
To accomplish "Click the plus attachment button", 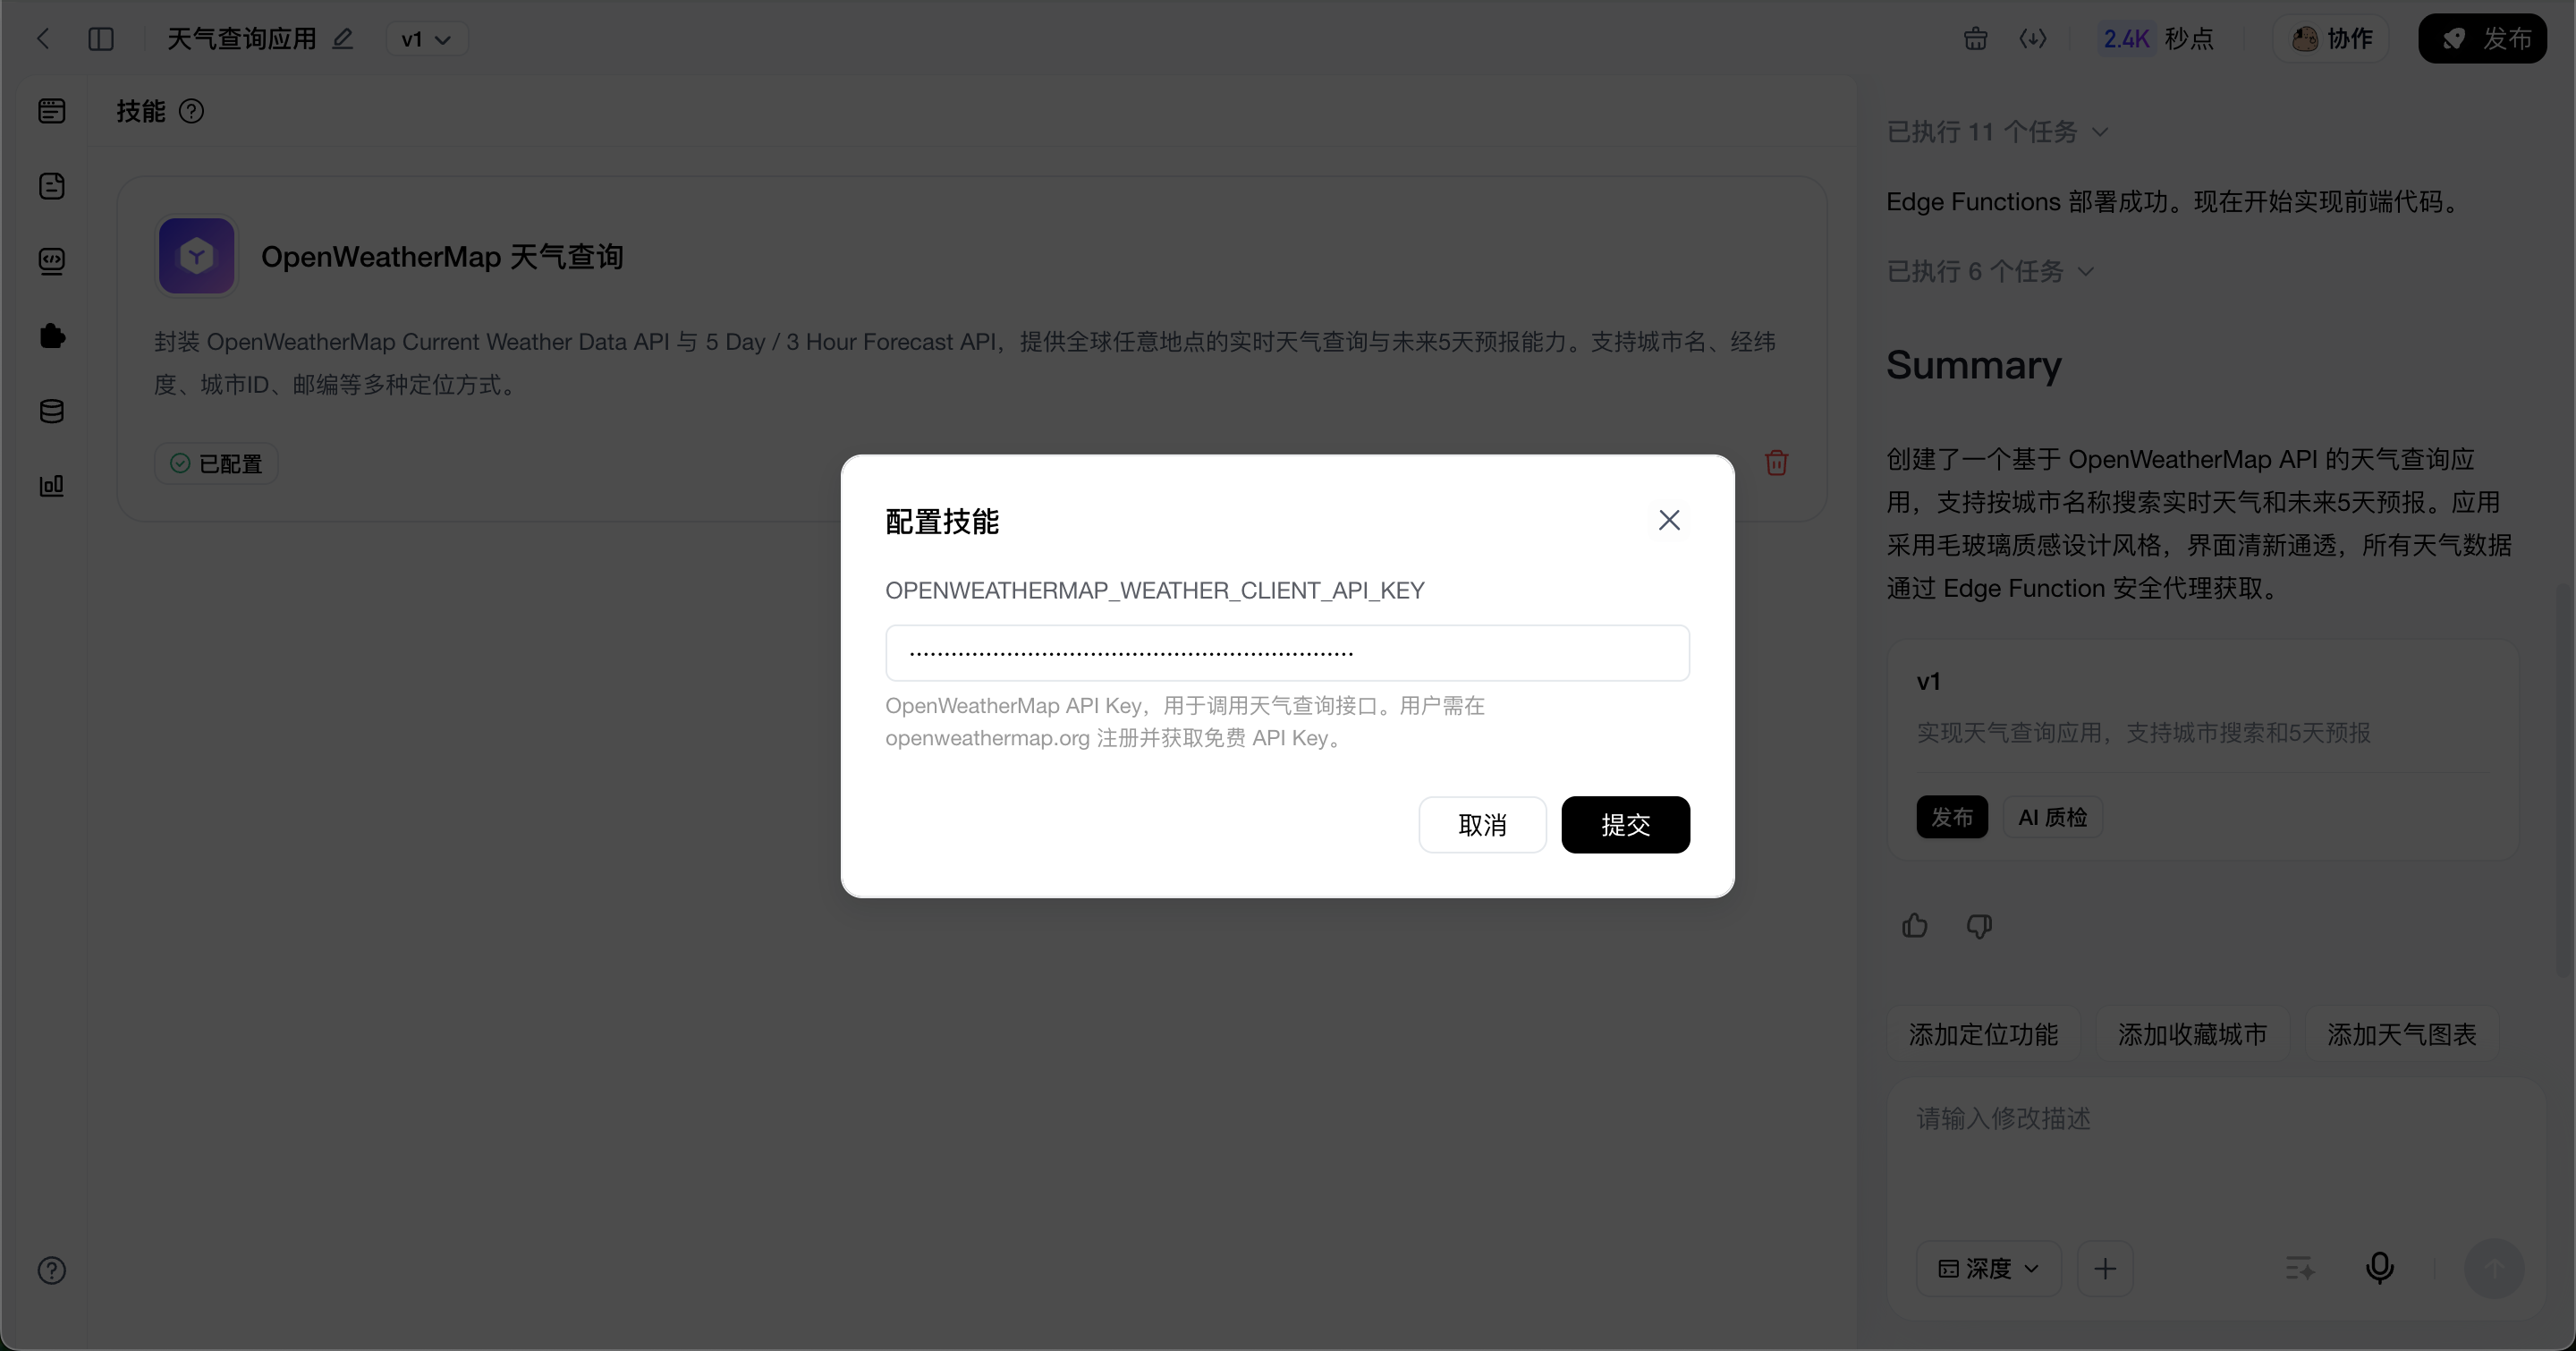I will 2105,1269.
